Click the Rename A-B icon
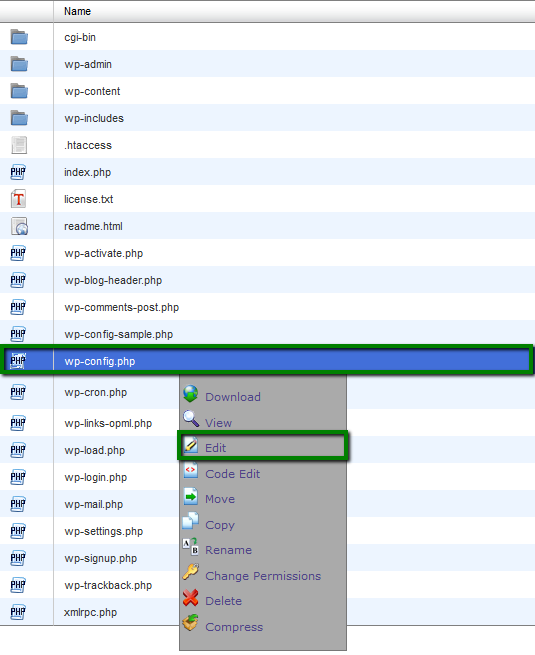 (x=190, y=547)
